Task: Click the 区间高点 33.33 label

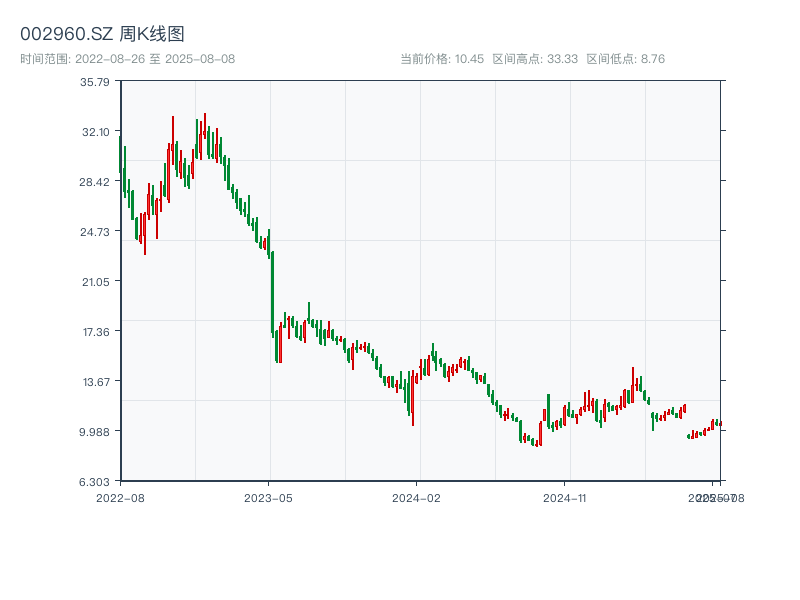Action: pyautogui.click(x=535, y=59)
